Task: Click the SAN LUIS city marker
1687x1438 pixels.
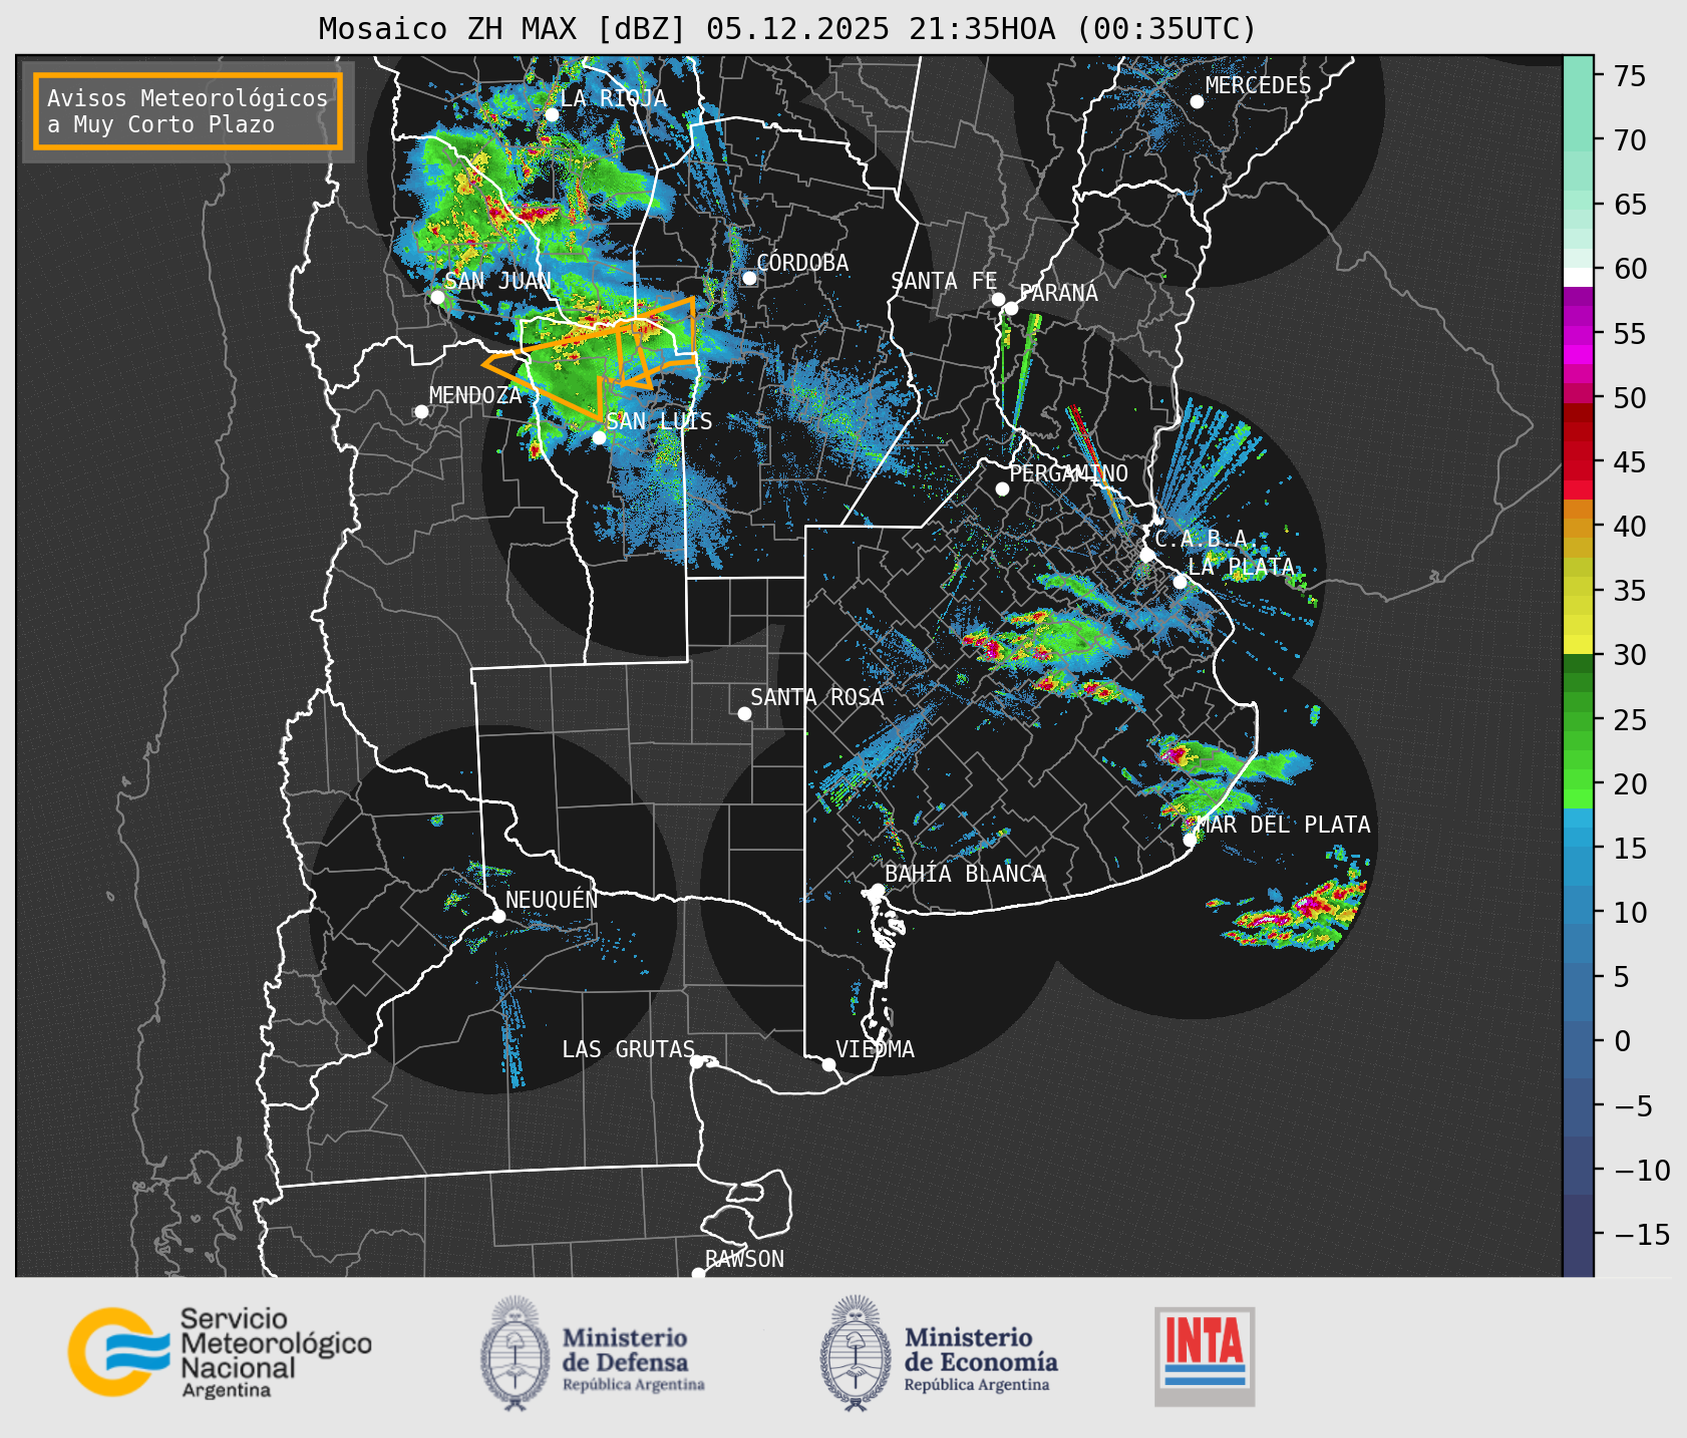Action: (599, 438)
